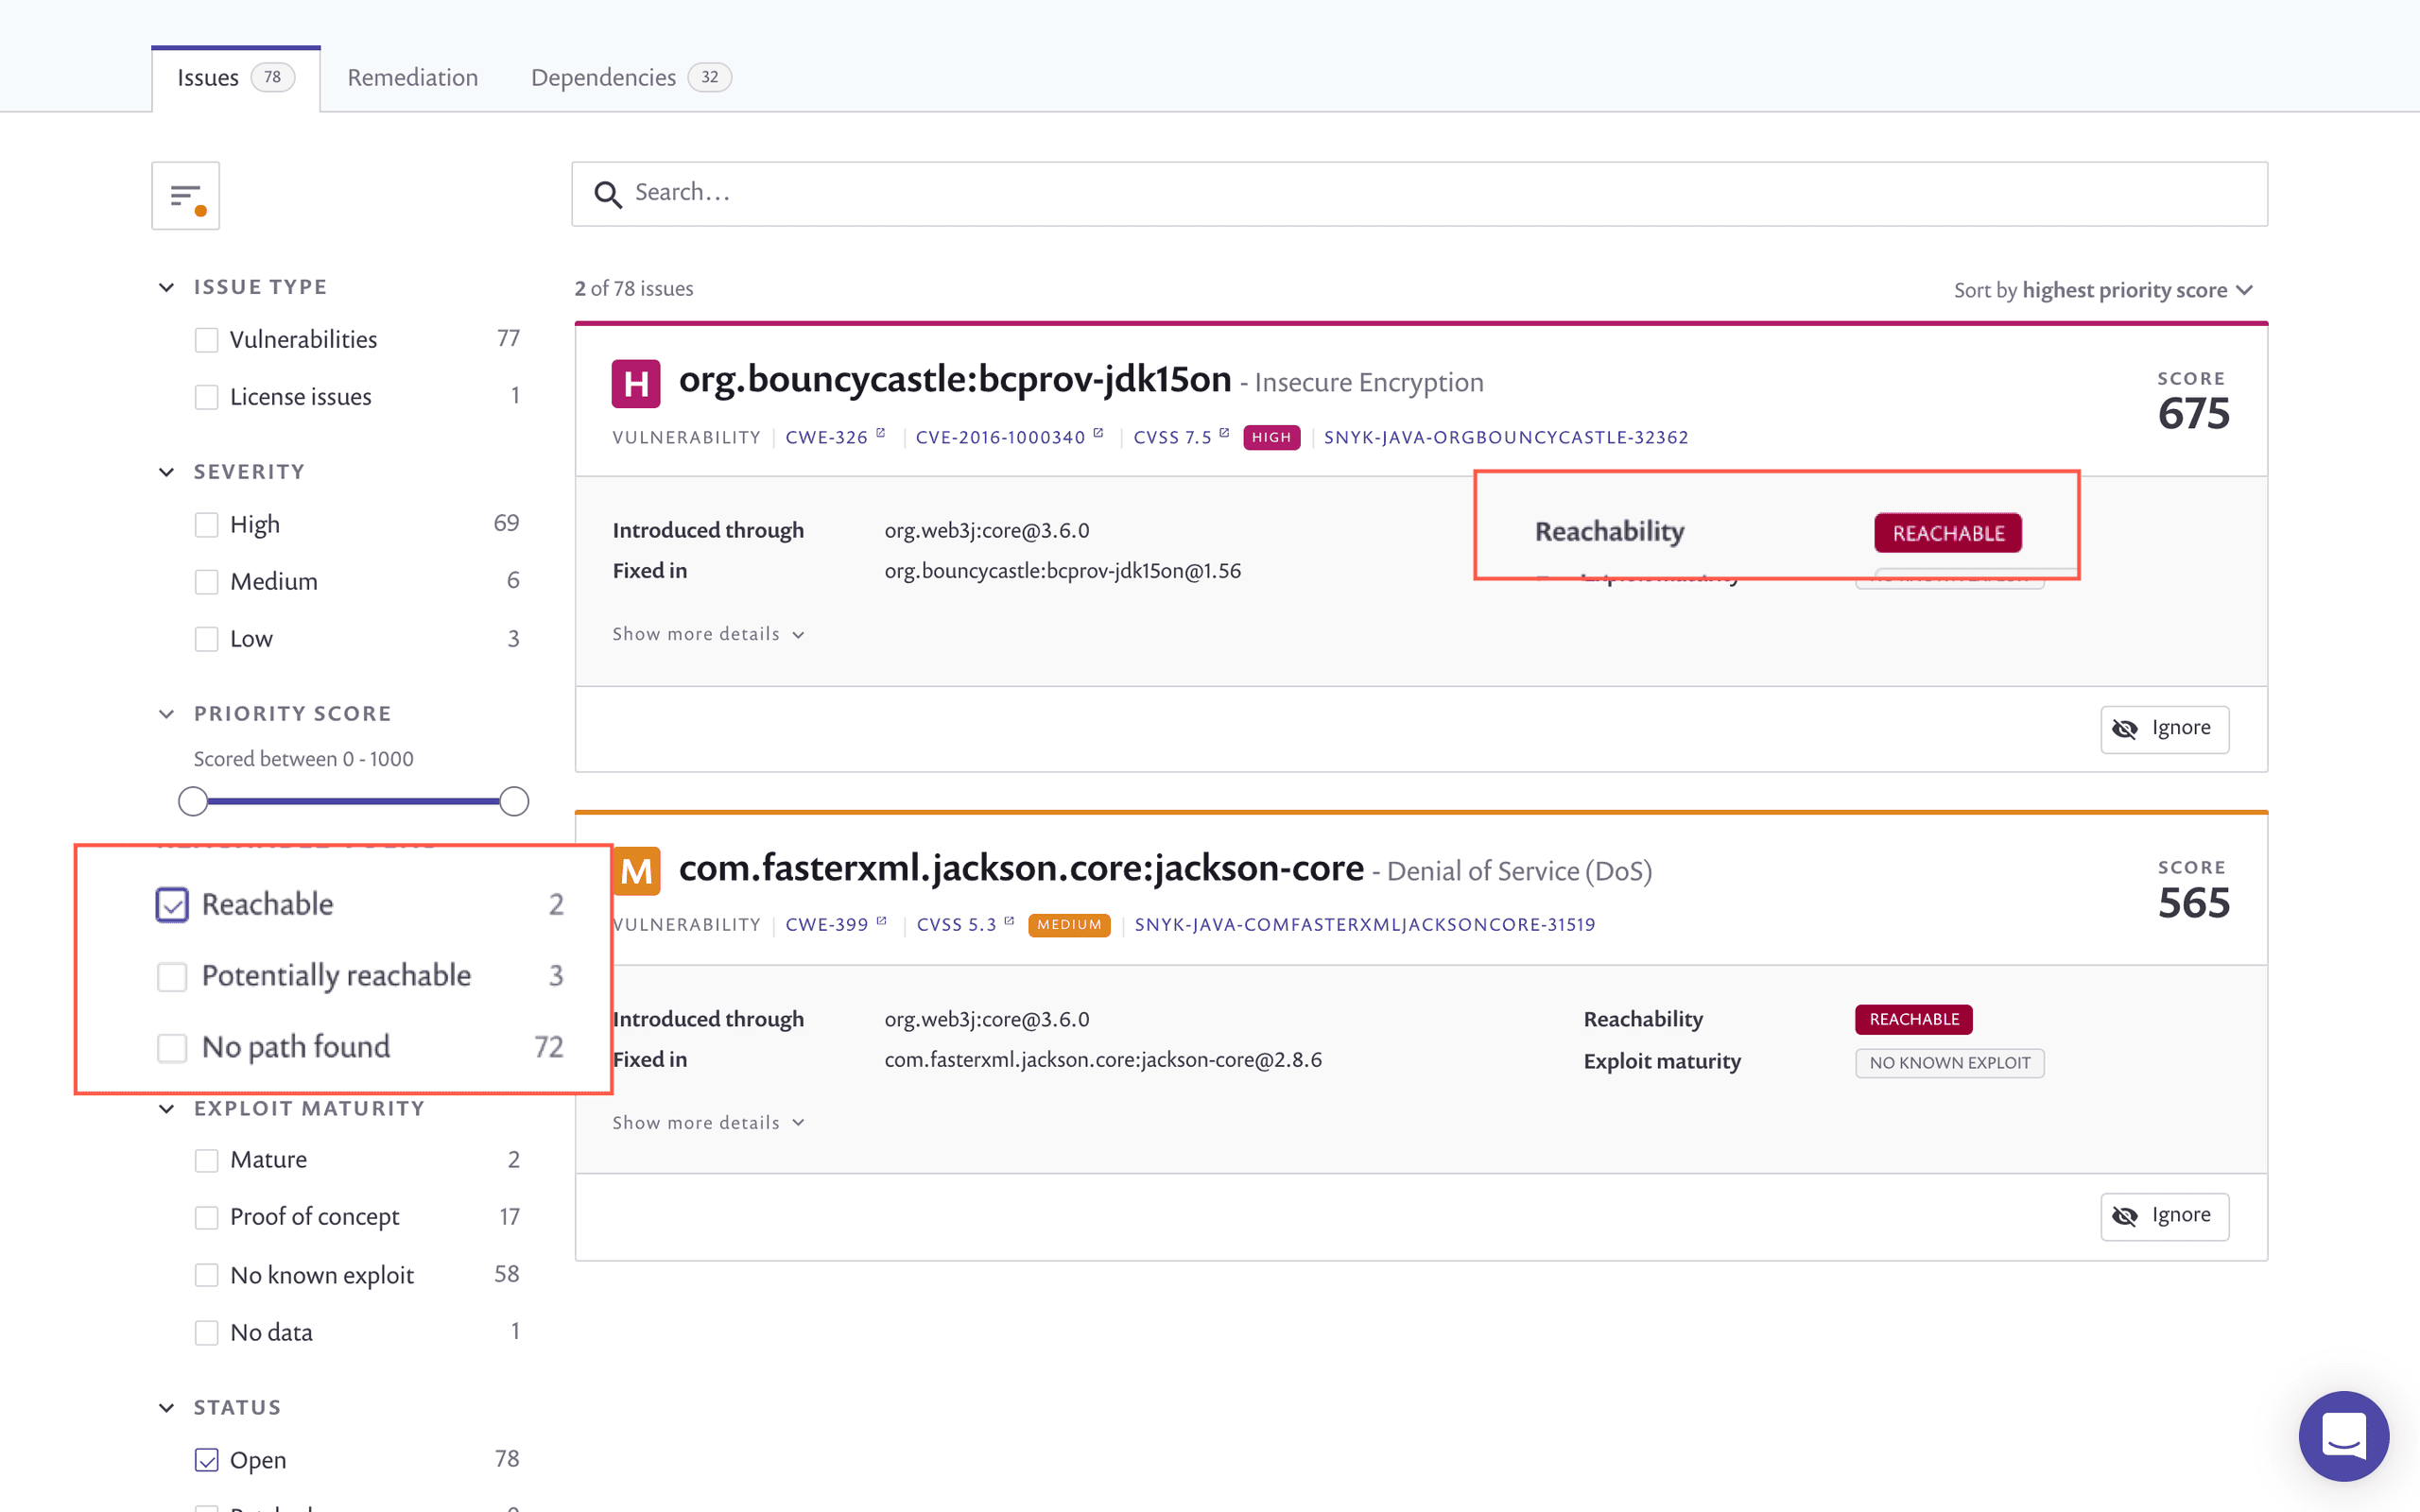The width and height of the screenshot is (2420, 1512).
Task: Open external link icon beside CVSS 7.5
Action: (1224, 433)
